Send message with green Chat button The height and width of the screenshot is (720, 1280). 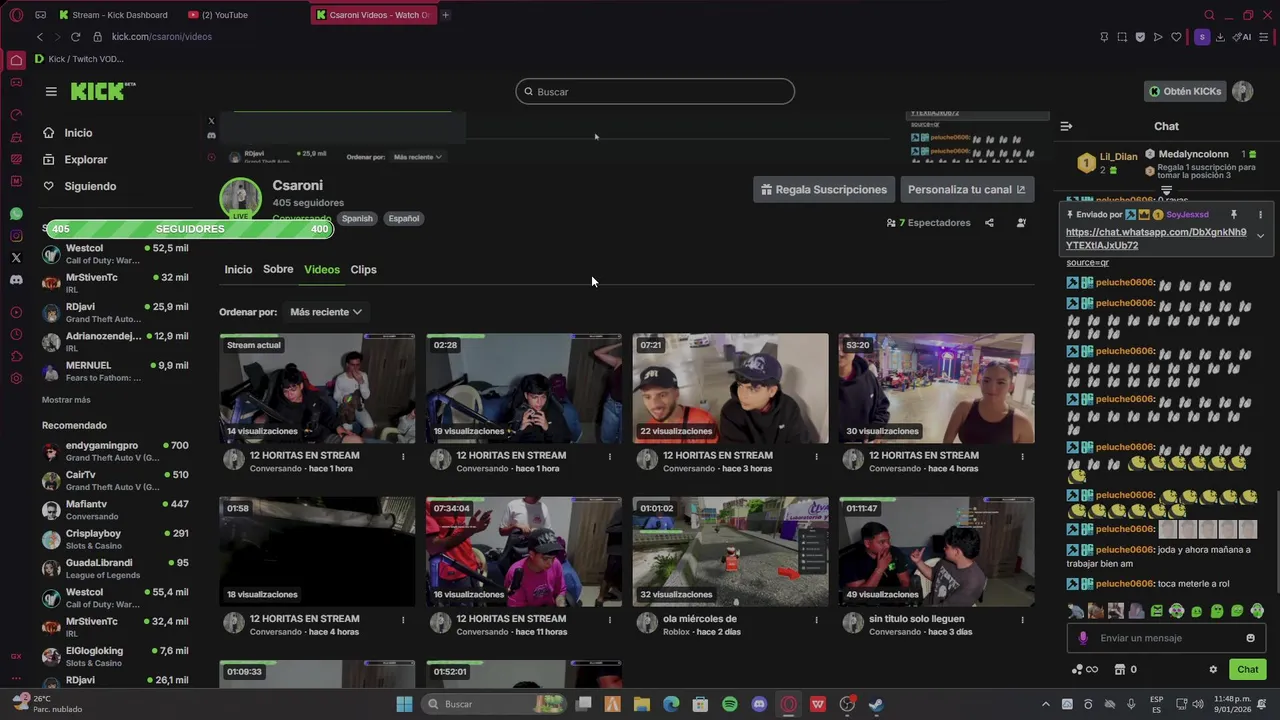(1248, 670)
